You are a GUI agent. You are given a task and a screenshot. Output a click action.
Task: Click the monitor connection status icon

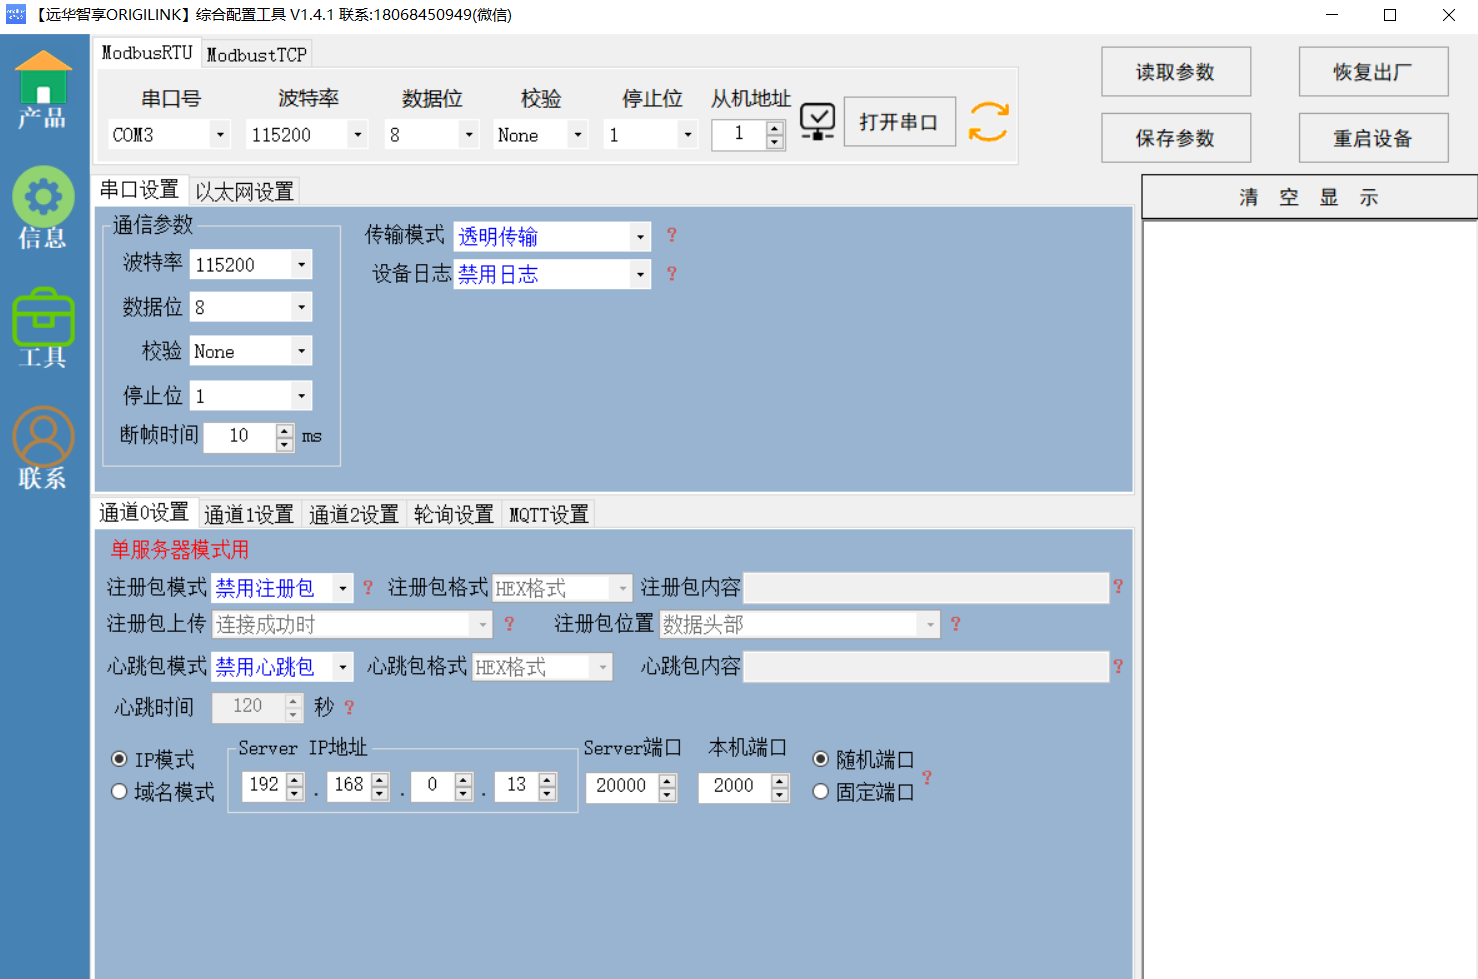point(817,122)
